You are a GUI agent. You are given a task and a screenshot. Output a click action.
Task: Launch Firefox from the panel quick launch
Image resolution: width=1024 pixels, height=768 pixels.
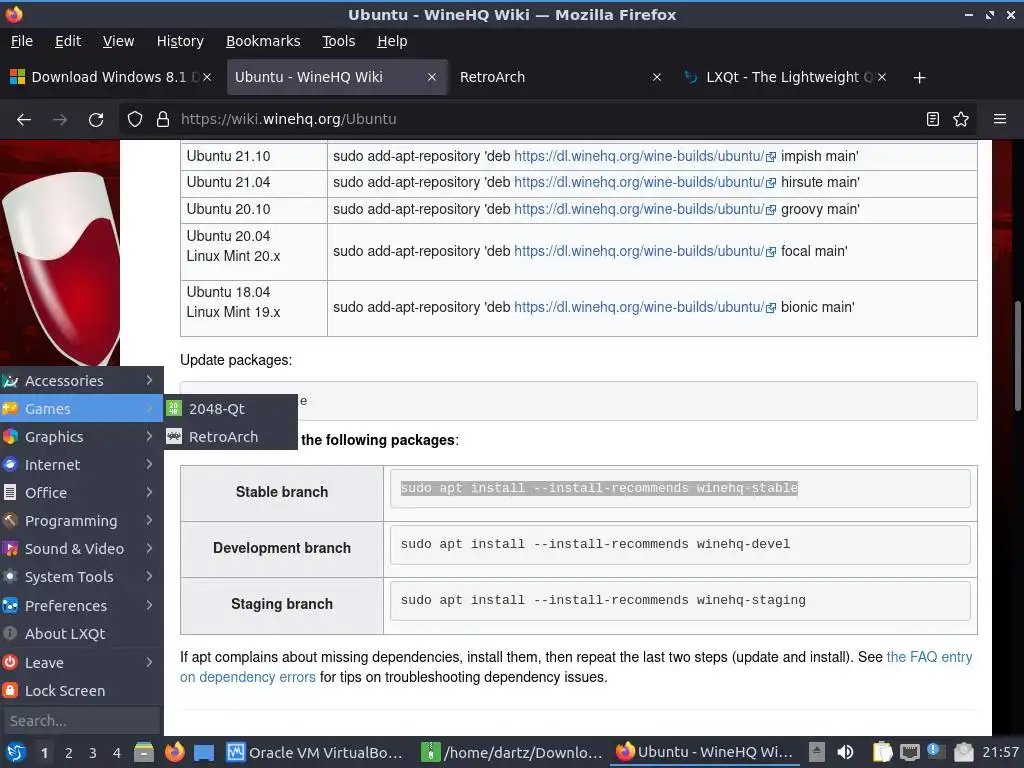coord(174,752)
